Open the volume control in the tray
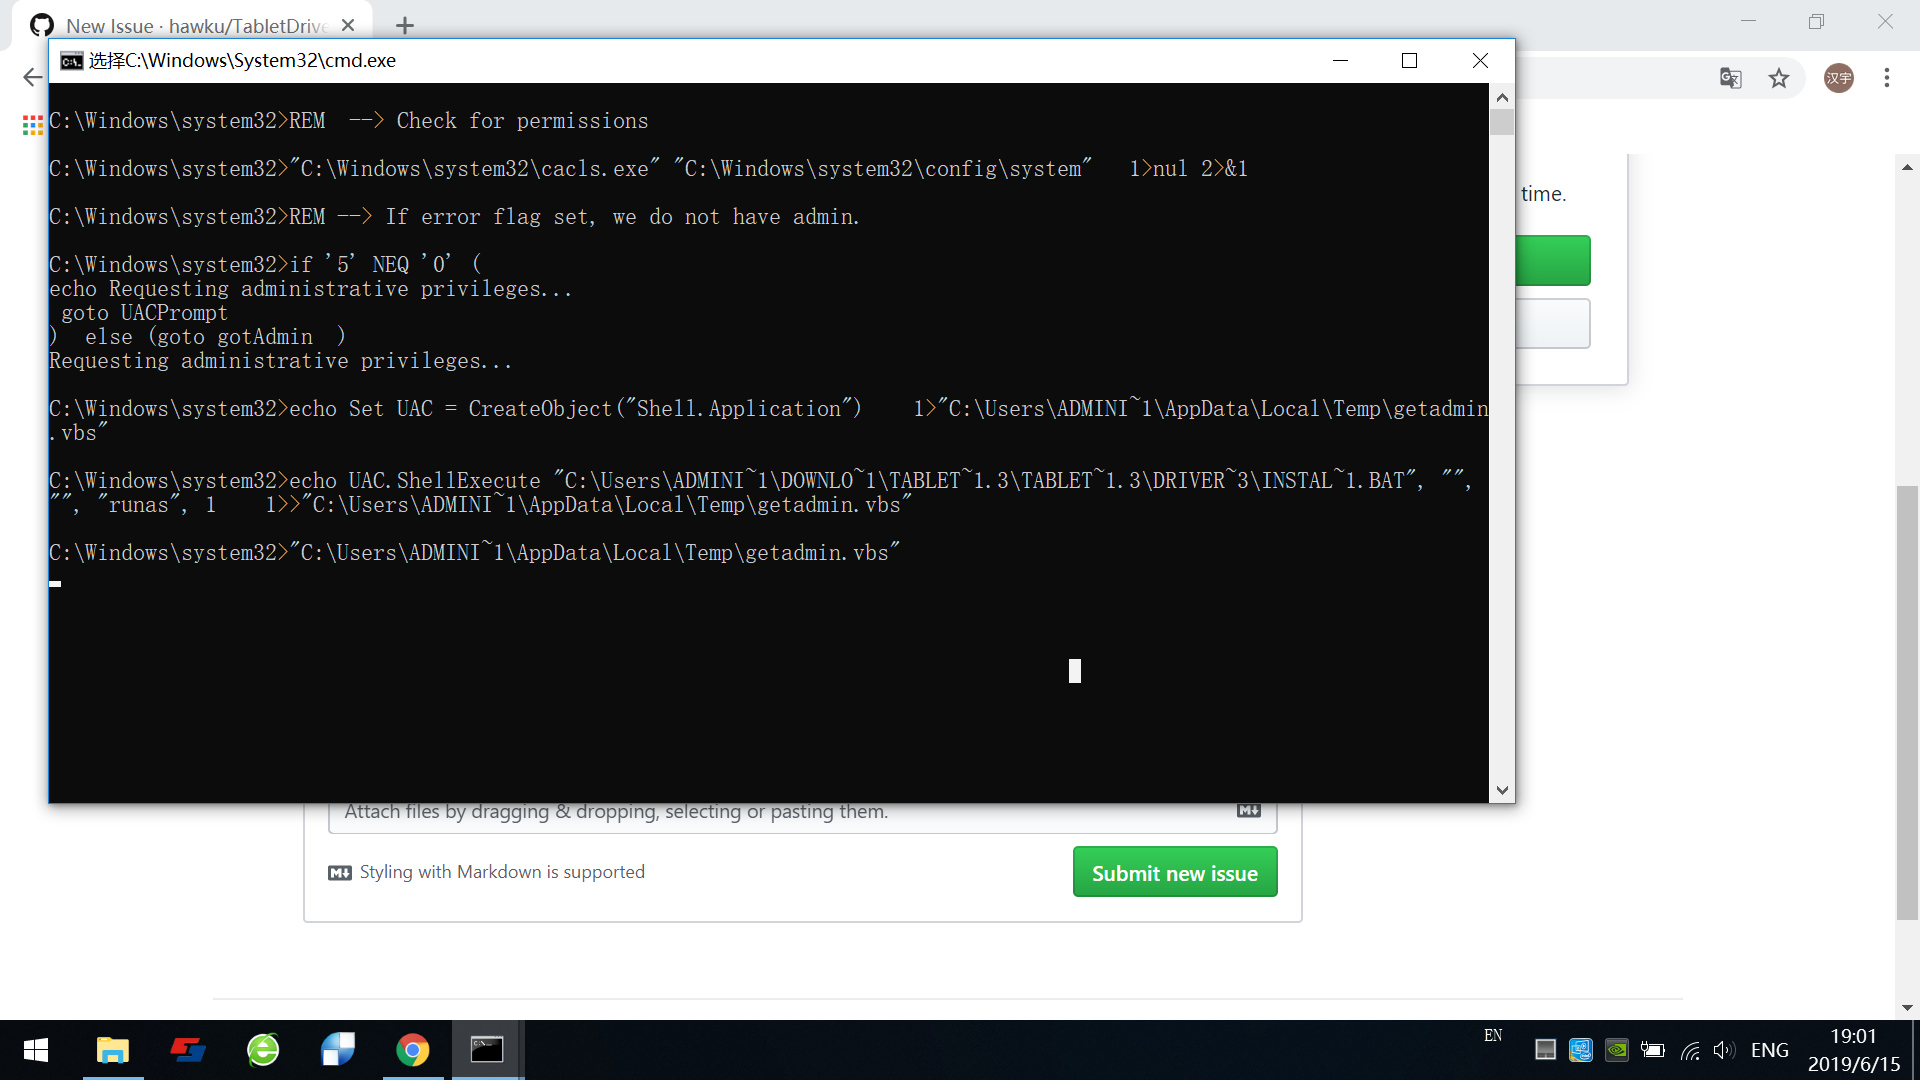 coord(1724,1050)
